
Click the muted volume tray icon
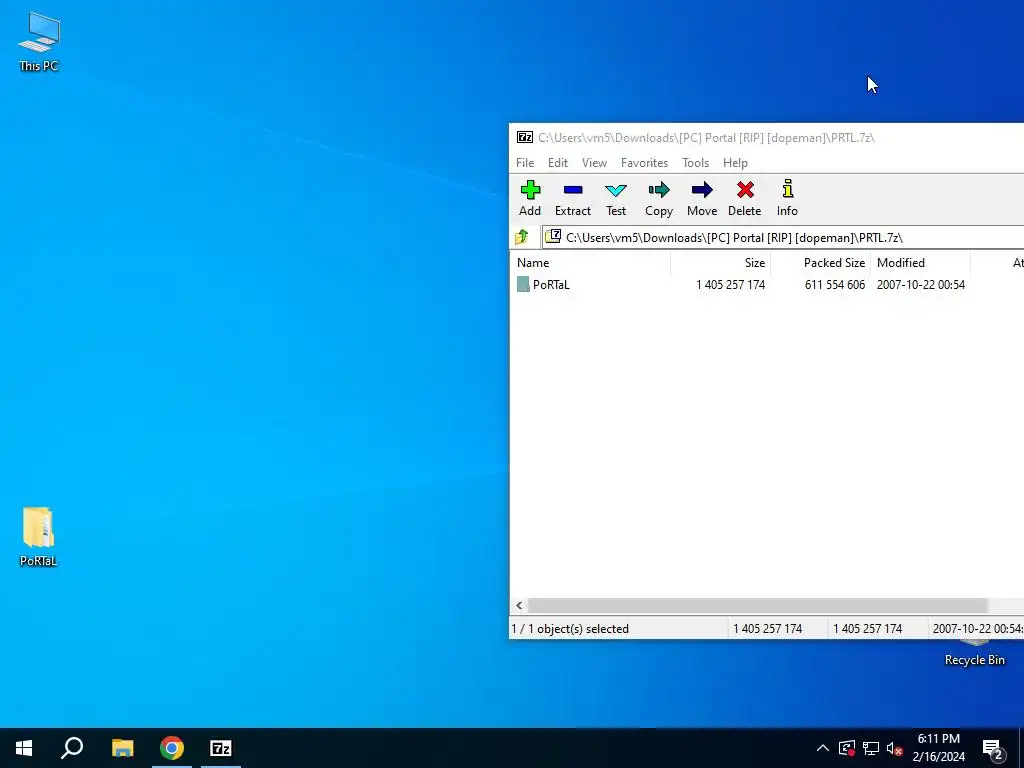pyautogui.click(x=895, y=748)
